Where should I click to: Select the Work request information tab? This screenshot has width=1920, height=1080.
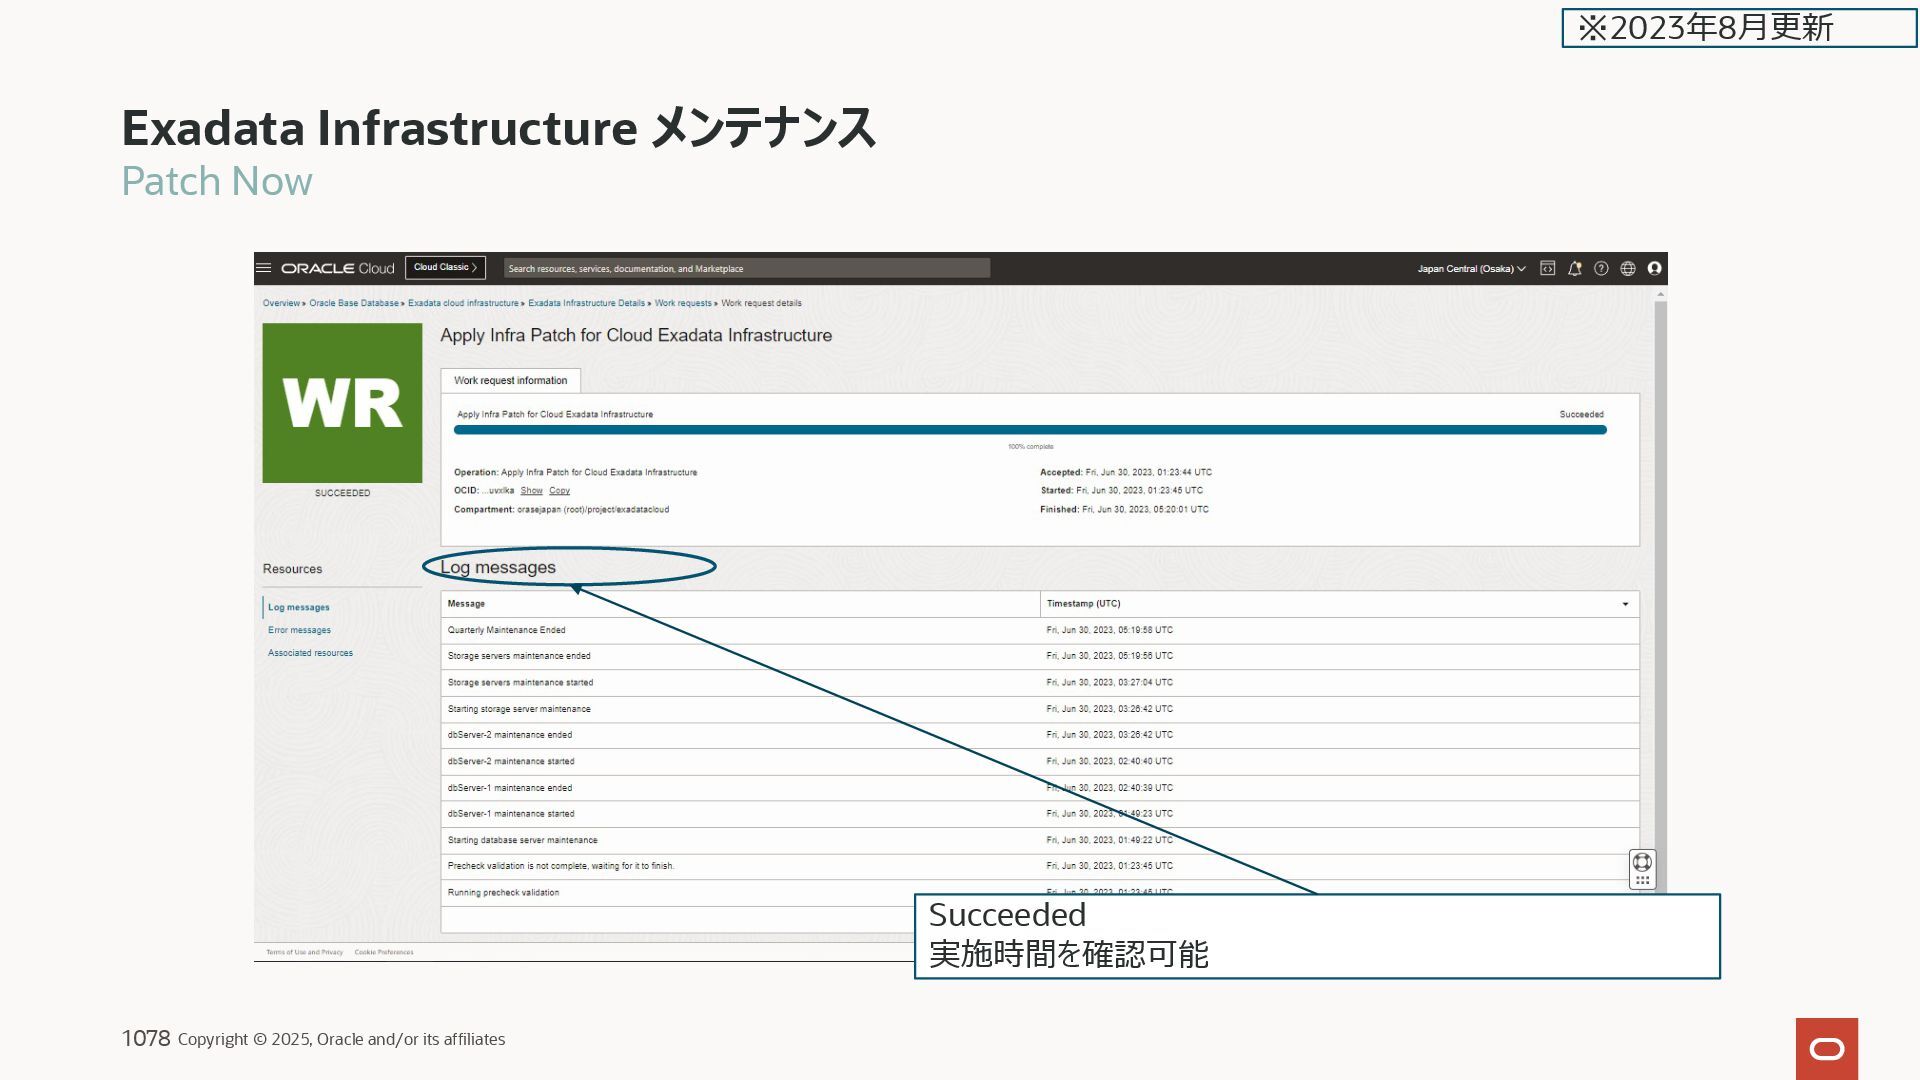(x=510, y=380)
